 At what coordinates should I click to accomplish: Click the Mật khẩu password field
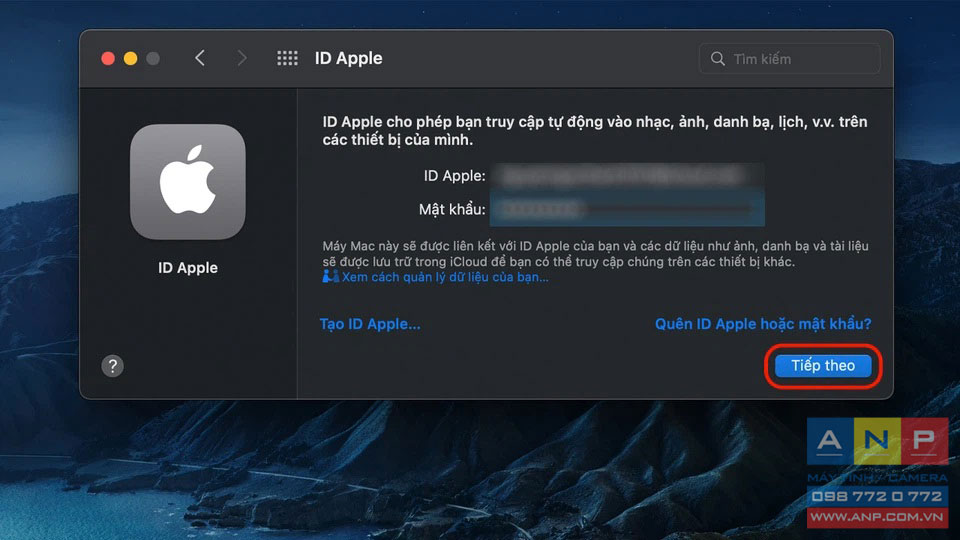coord(627,209)
